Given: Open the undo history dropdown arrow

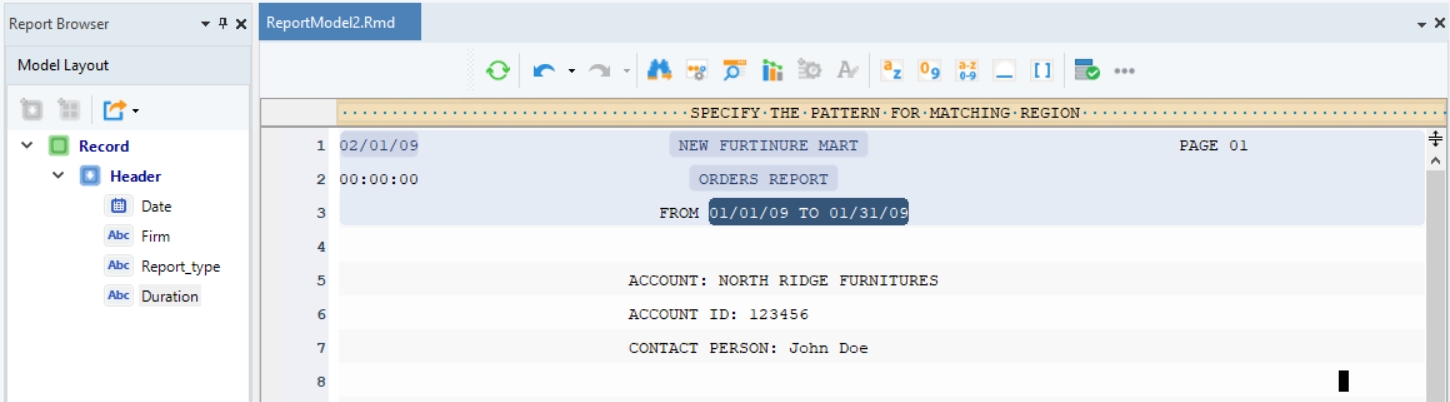Looking at the screenshot, I should 572,71.
